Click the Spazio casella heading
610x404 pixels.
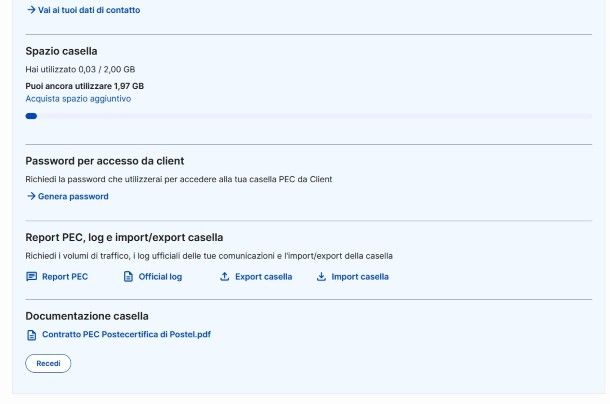[x=61, y=51]
